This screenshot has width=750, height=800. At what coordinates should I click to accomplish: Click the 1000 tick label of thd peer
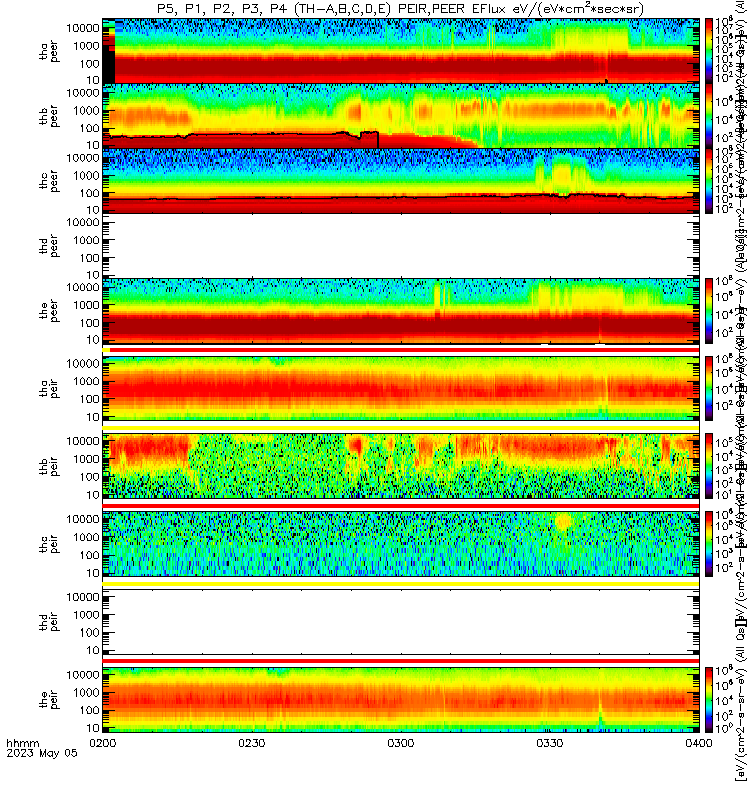[x=86, y=240]
